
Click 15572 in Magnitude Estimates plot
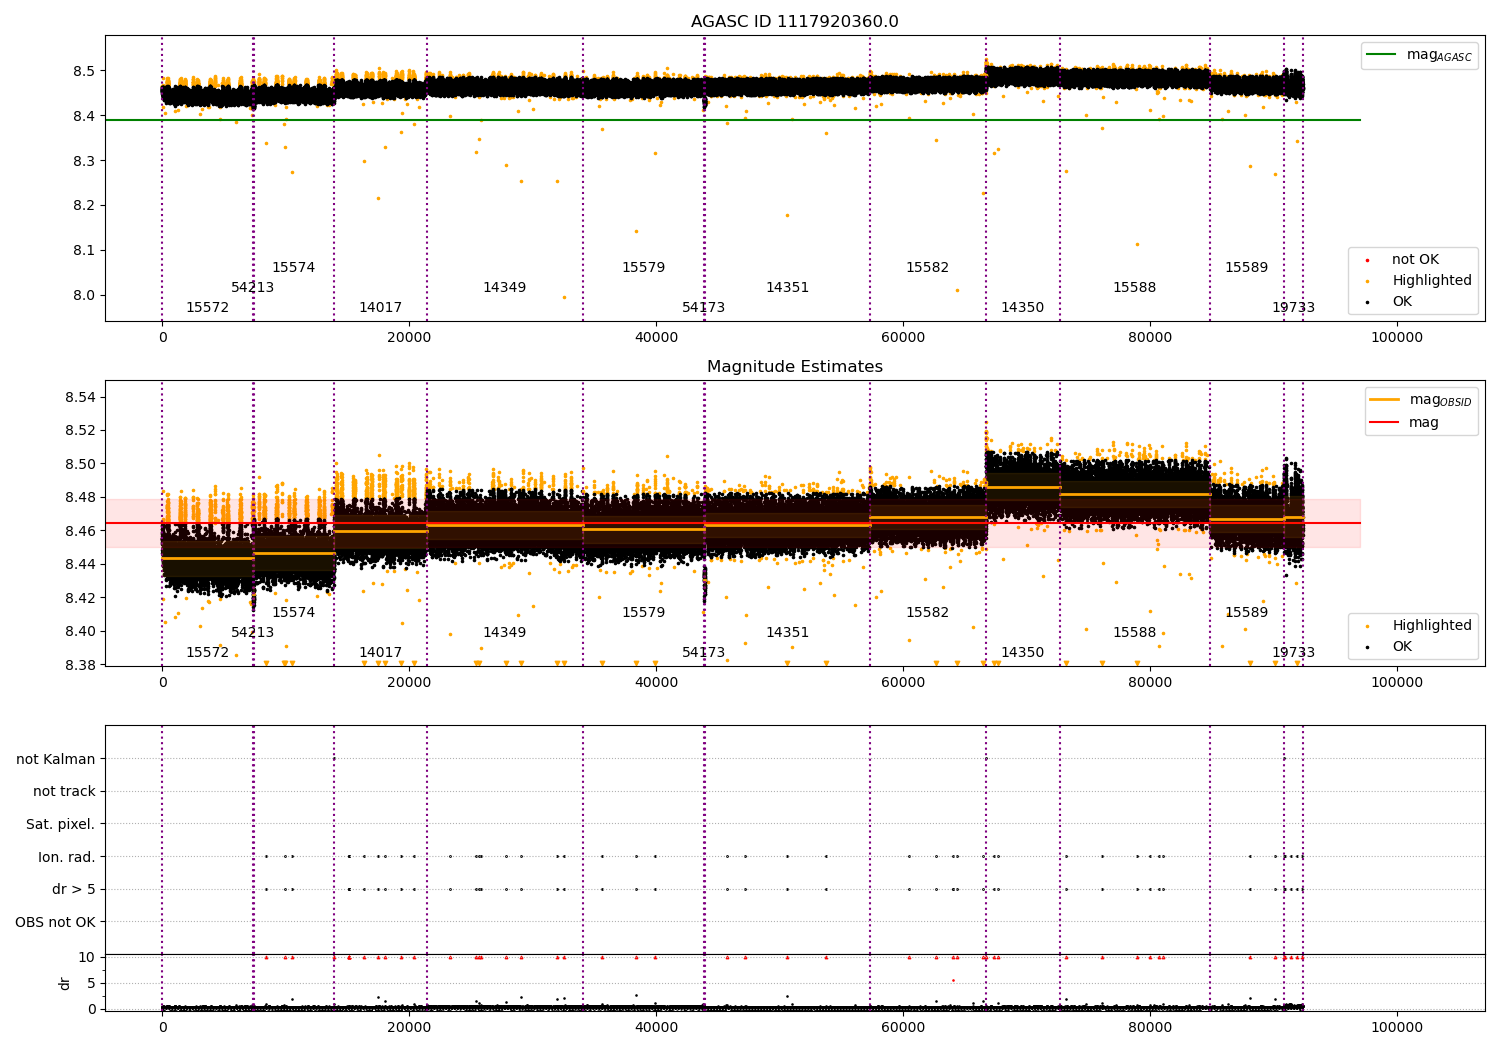pos(207,653)
